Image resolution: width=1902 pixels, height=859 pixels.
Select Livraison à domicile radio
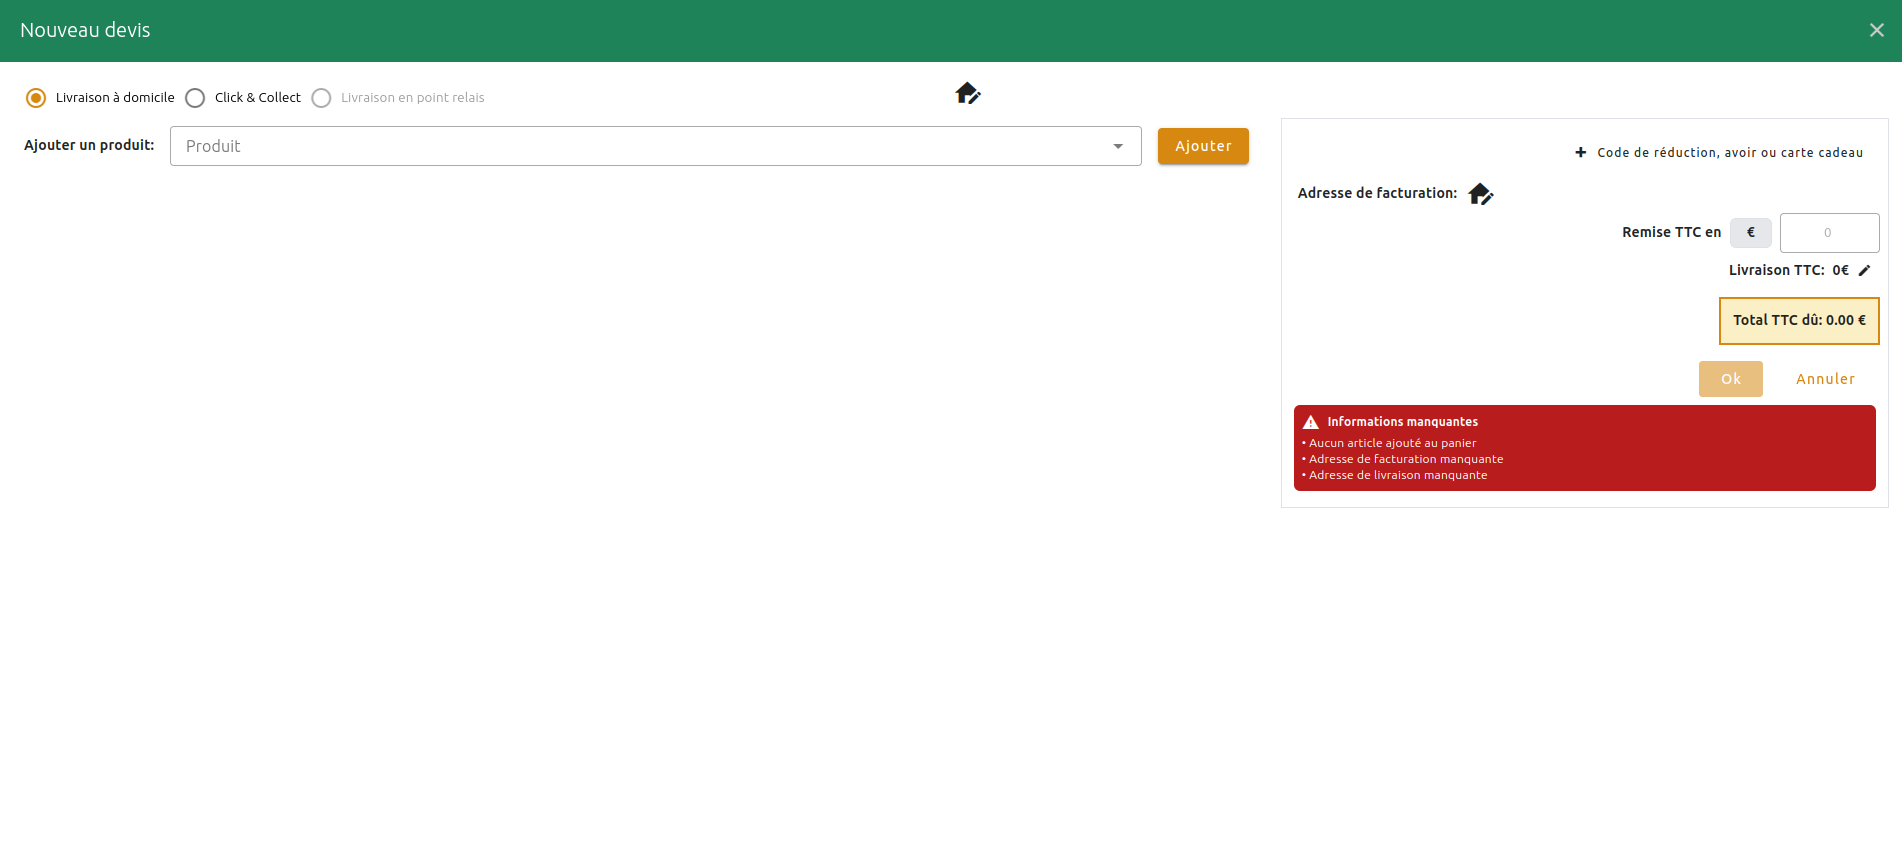click(x=36, y=98)
